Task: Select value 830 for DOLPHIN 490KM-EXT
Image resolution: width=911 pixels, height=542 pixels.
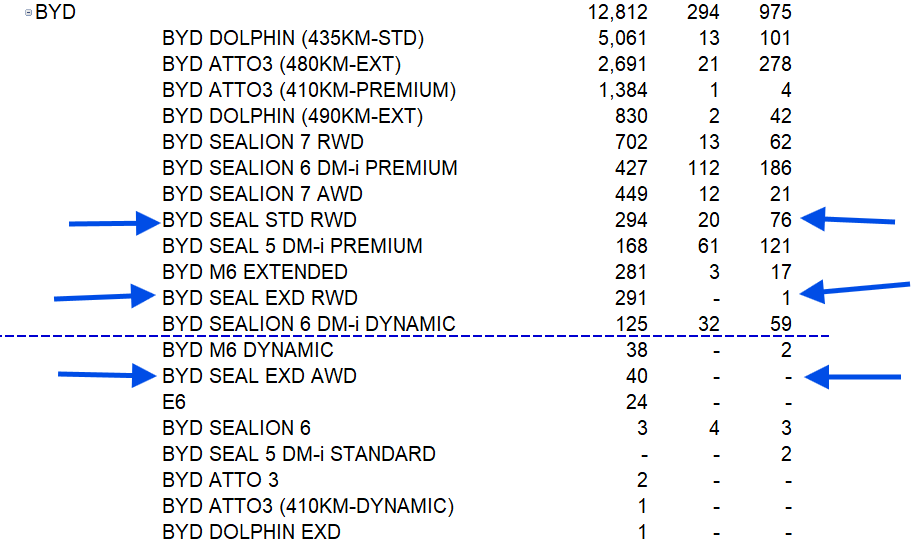Action: pyautogui.click(x=631, y=116)
